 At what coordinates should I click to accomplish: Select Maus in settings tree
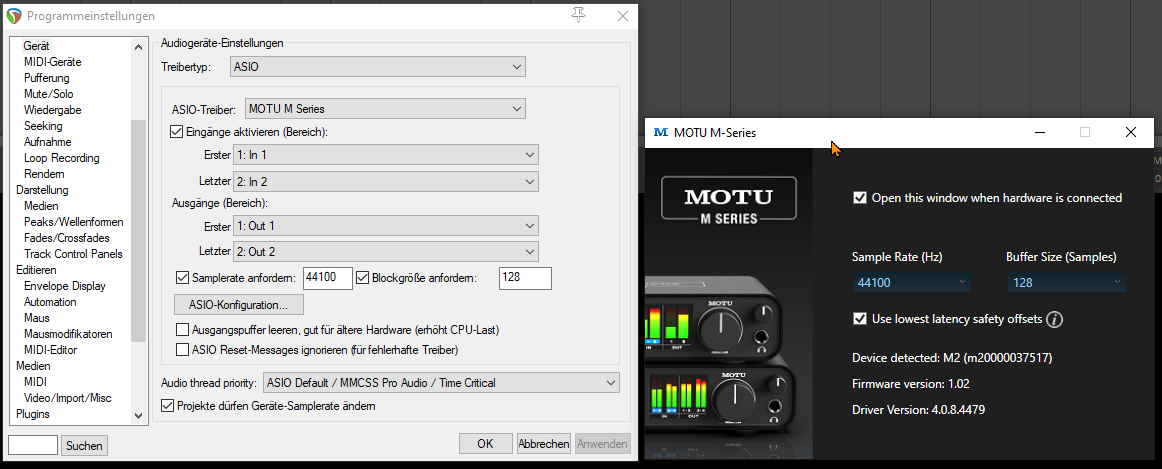(x=36, y=318)
